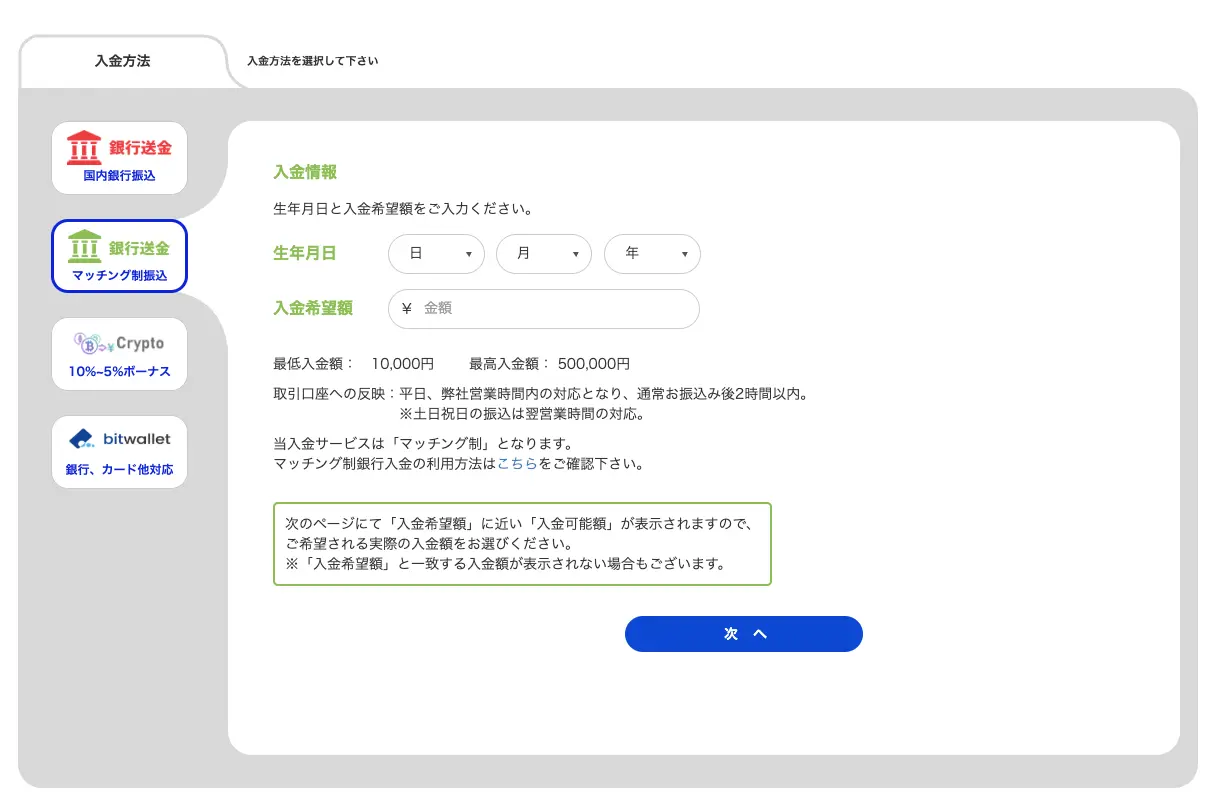
Task: Open the 年 year dropdown
Action: pos(652,254)
